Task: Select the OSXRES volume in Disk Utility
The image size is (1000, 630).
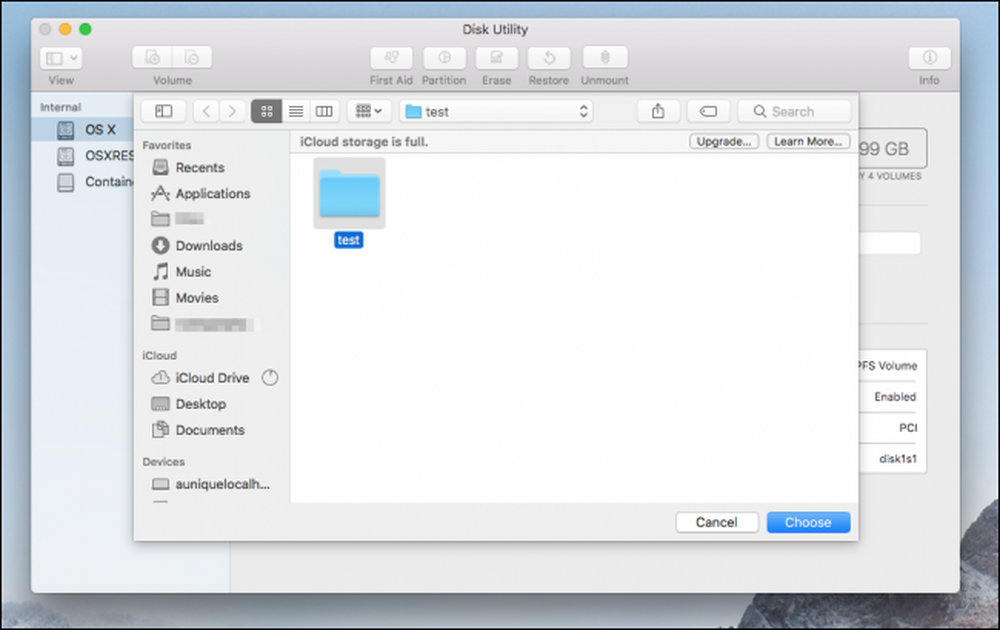Action: coord(95,156)
